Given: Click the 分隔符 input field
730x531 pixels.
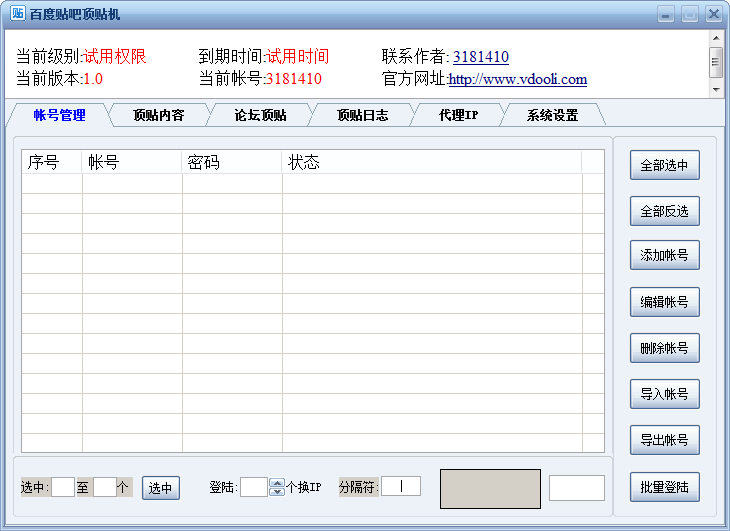Looking at the screenshot, I should click(401, 486).
